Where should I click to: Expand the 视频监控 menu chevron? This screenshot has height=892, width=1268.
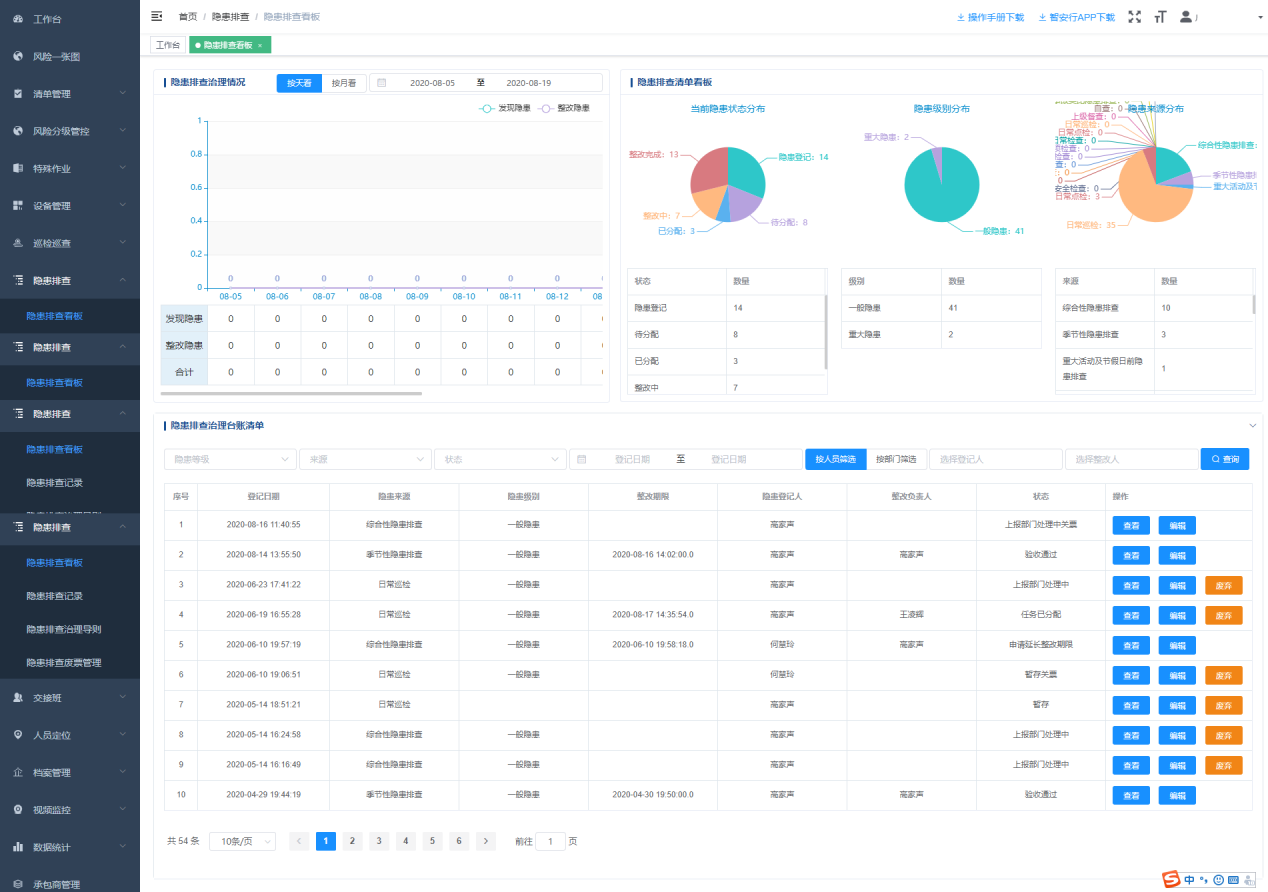click(122, 809)
